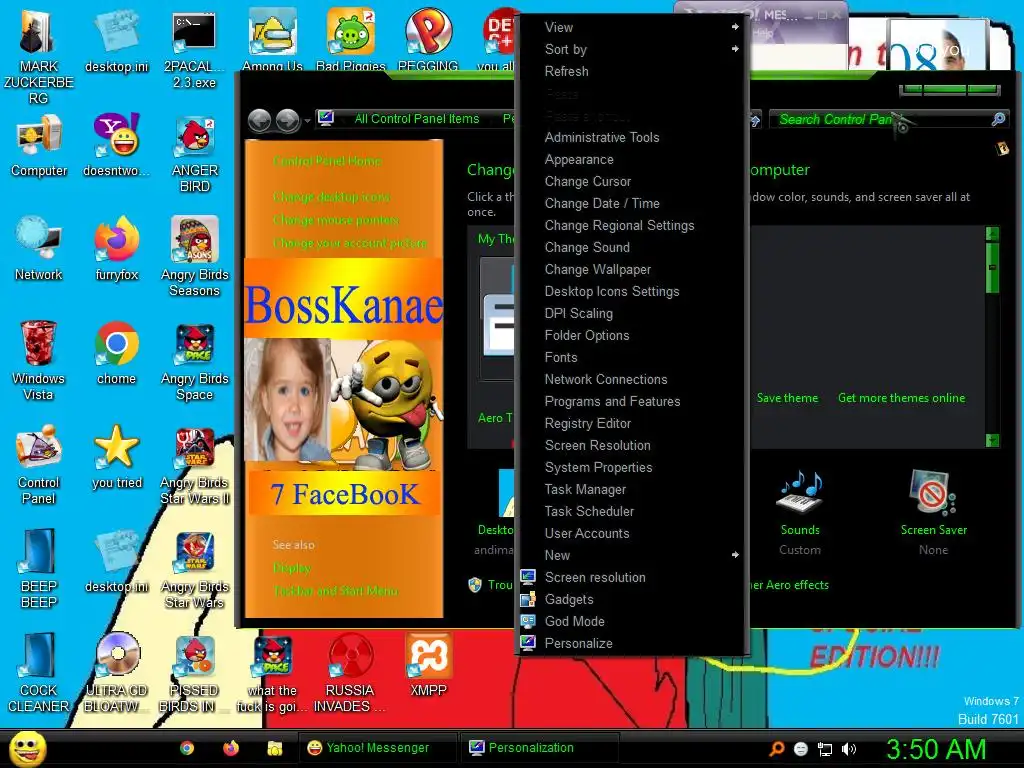Click the Save theme link
The image size is (1024, 768).
click(x=787, y=398)
